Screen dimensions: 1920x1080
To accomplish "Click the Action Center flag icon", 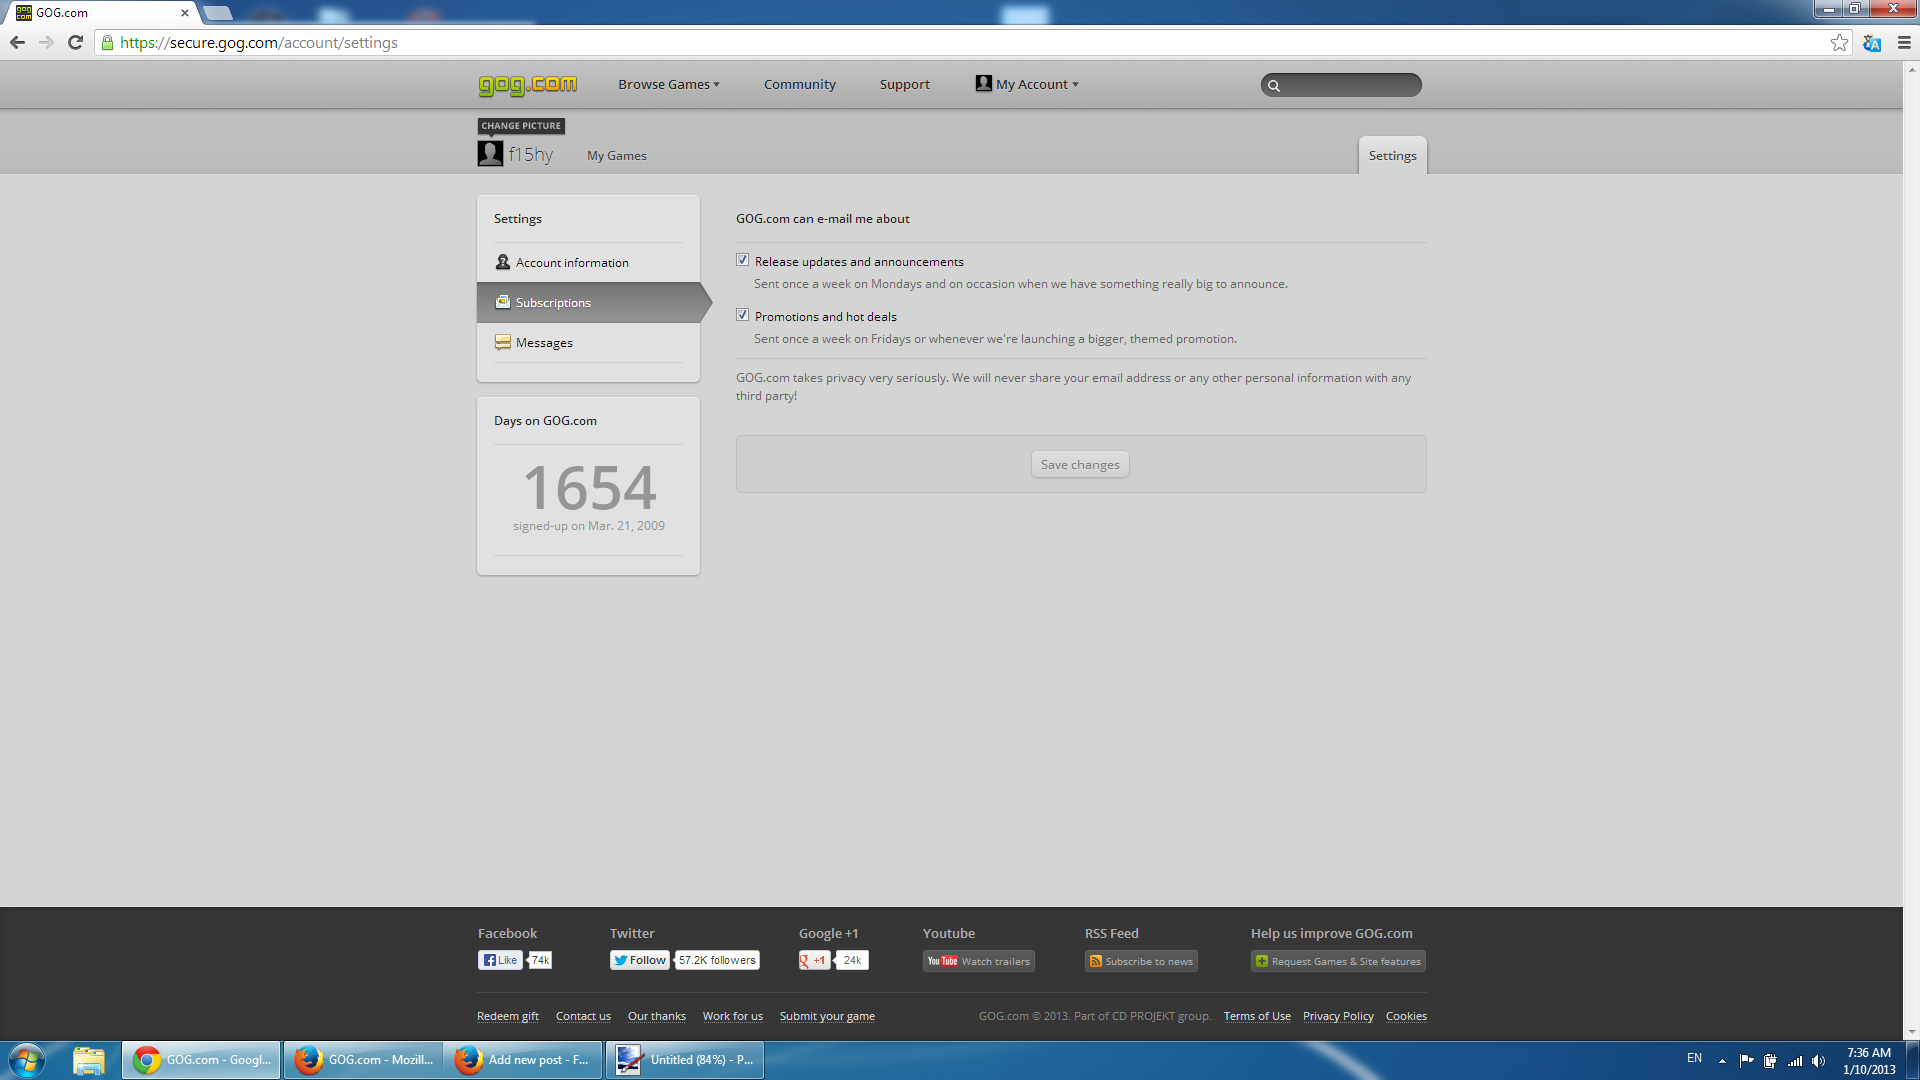I will [x=1746, y=1061].
